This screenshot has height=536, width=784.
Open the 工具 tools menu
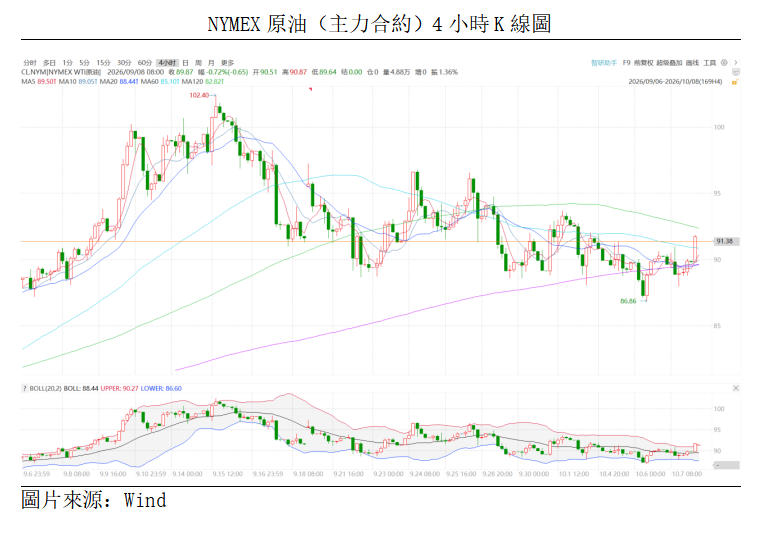pyautogui.click(x=710, y=62)
